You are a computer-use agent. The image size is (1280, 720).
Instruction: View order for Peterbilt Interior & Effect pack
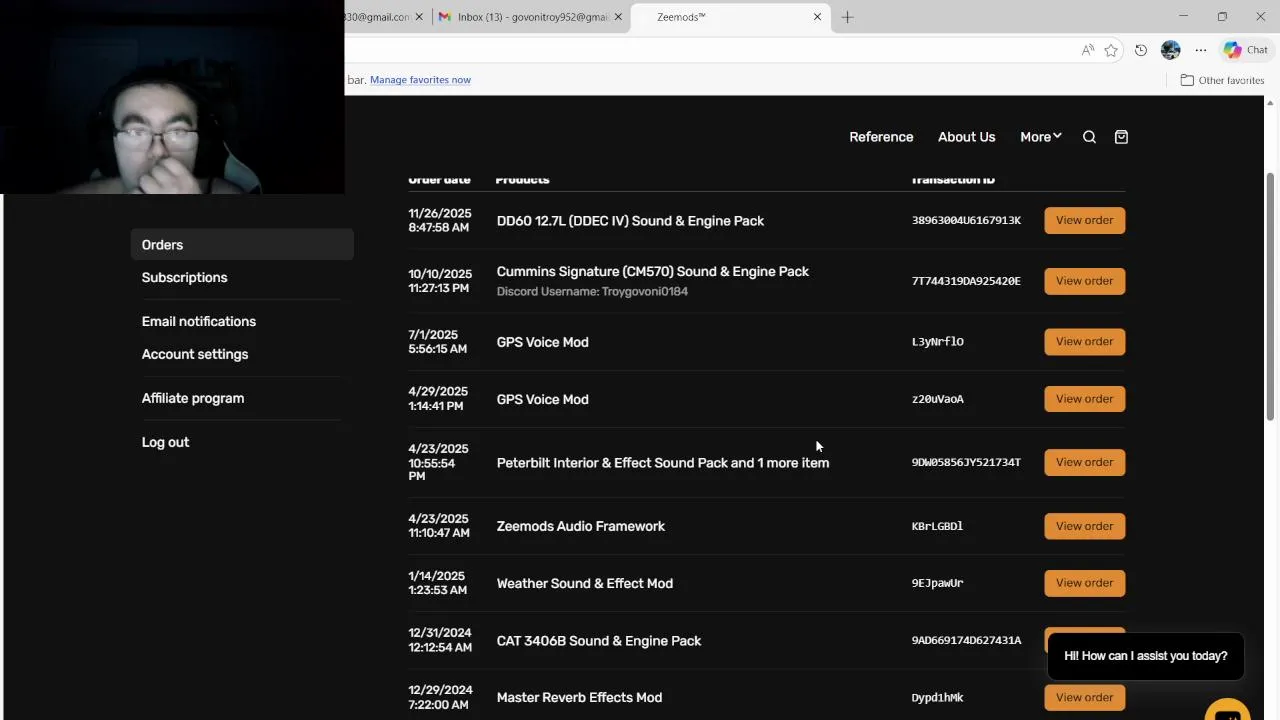point(1084,462)
